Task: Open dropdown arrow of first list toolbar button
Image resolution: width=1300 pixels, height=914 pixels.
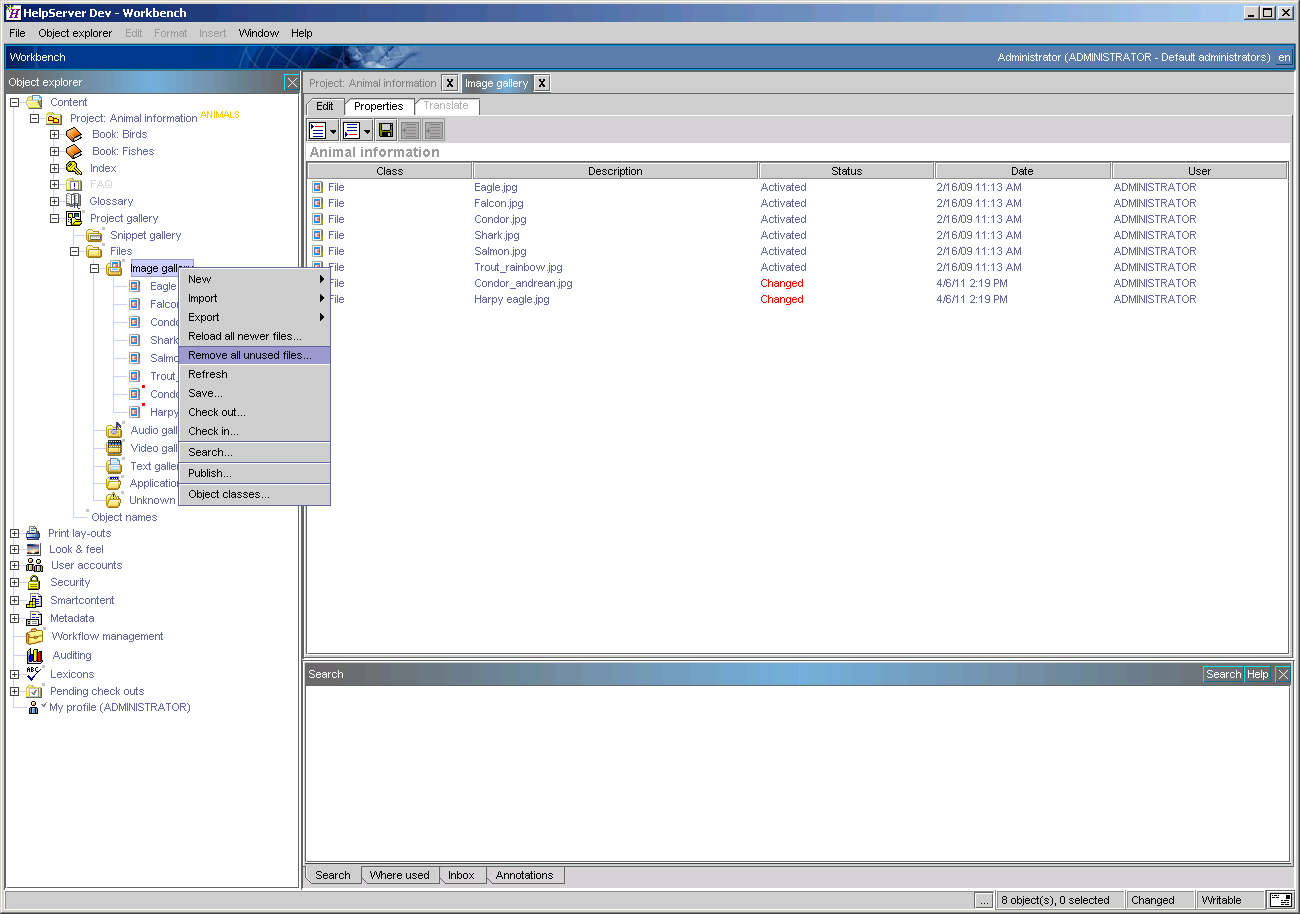Action: pos(334,131)
